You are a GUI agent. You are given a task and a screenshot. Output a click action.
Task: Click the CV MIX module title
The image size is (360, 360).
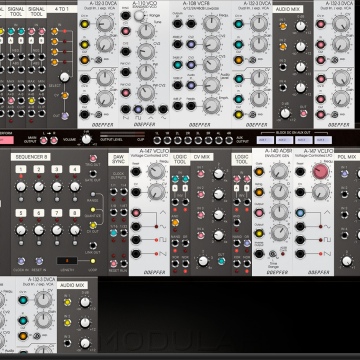point(203,157)
